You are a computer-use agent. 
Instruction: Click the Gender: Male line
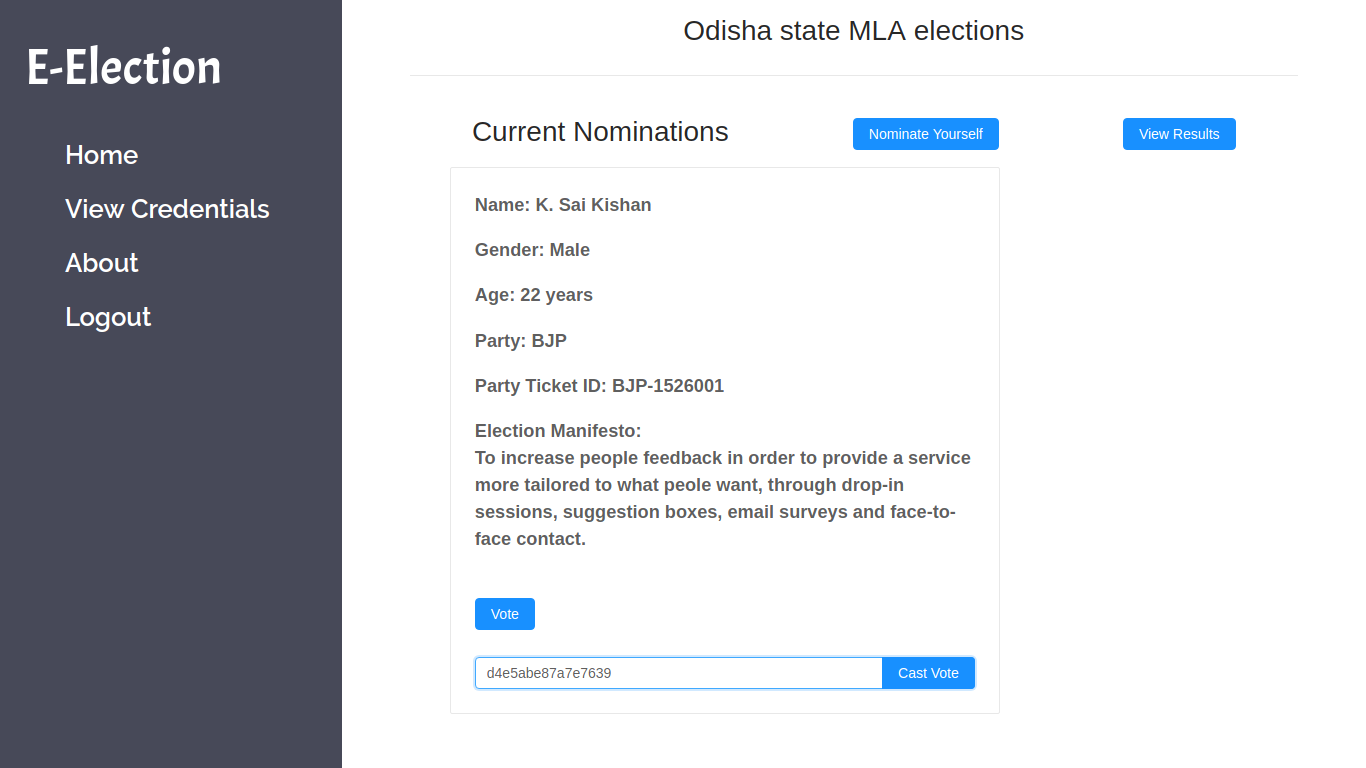tap(532, 250)
